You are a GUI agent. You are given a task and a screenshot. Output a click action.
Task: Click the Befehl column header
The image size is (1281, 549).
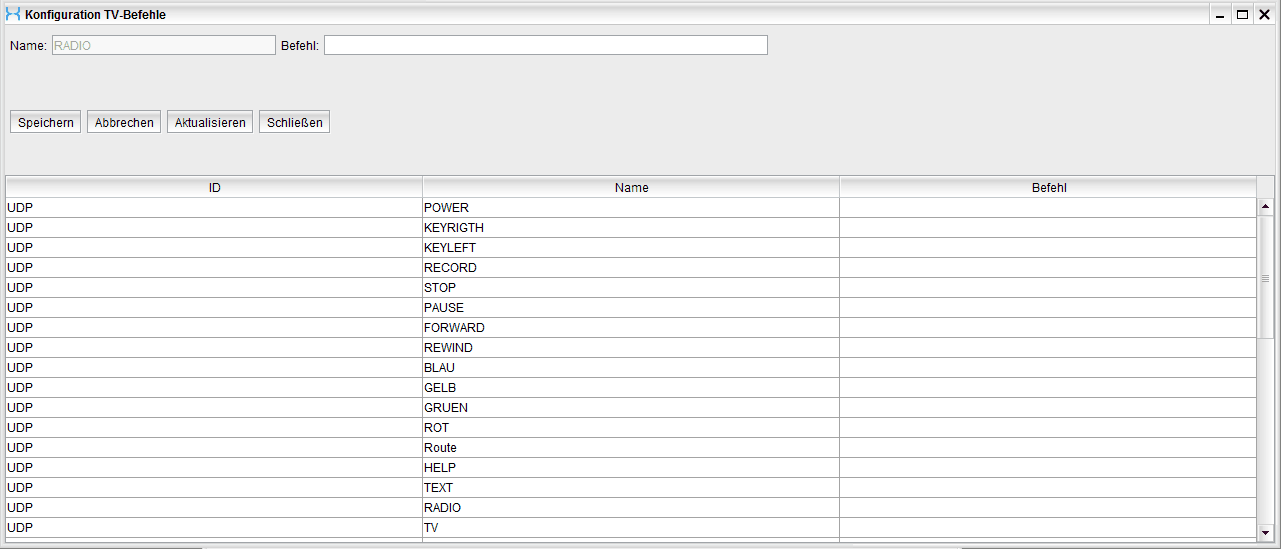1048,188
